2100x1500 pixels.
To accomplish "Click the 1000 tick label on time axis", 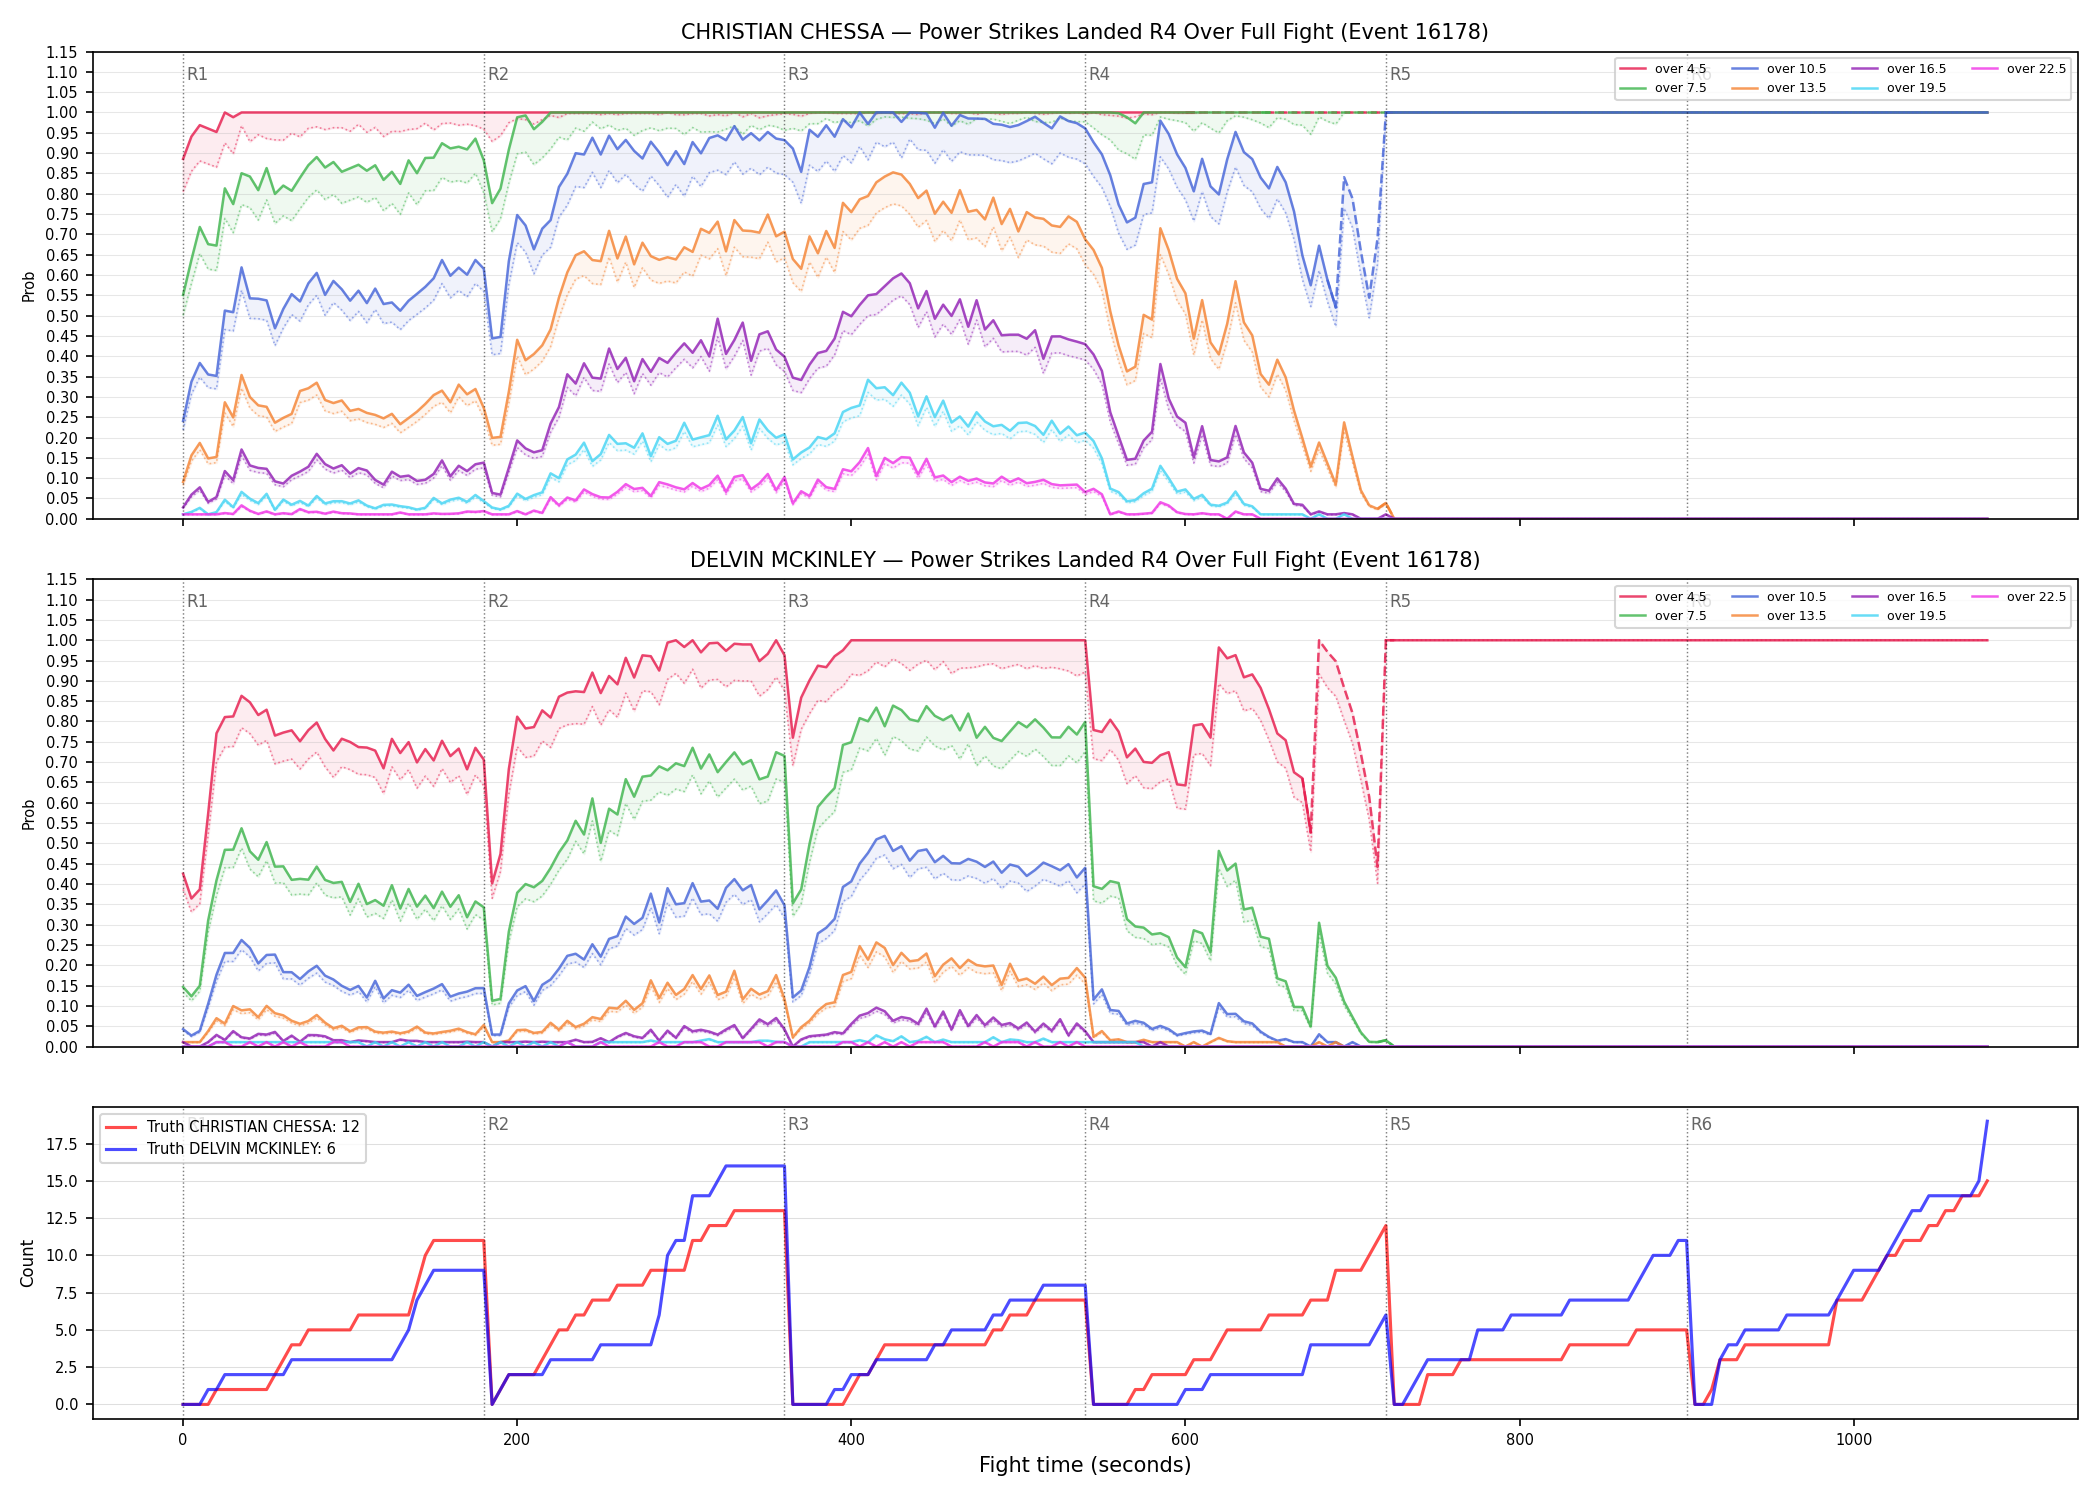I will click(x=1853, y=1439).
